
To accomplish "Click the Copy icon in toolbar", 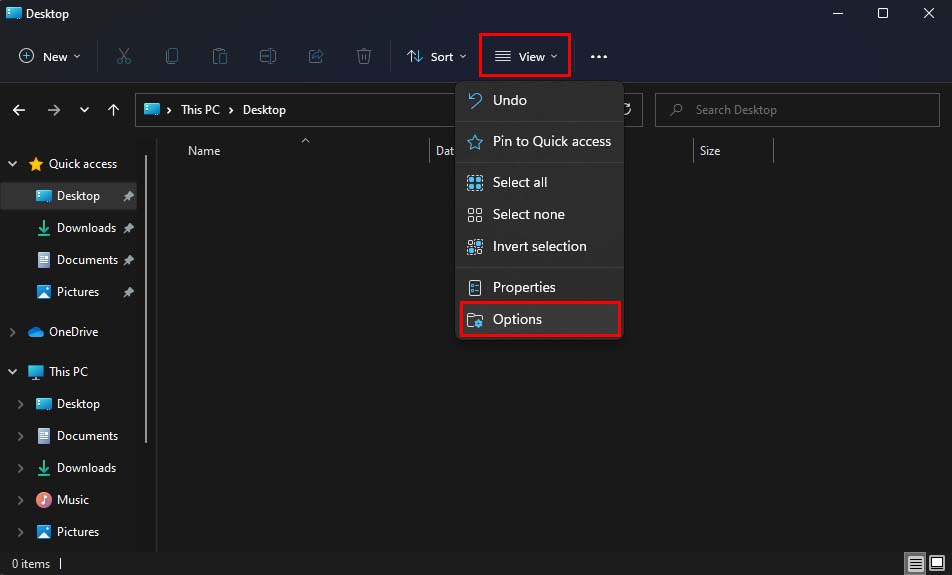I will coord(172,57).
